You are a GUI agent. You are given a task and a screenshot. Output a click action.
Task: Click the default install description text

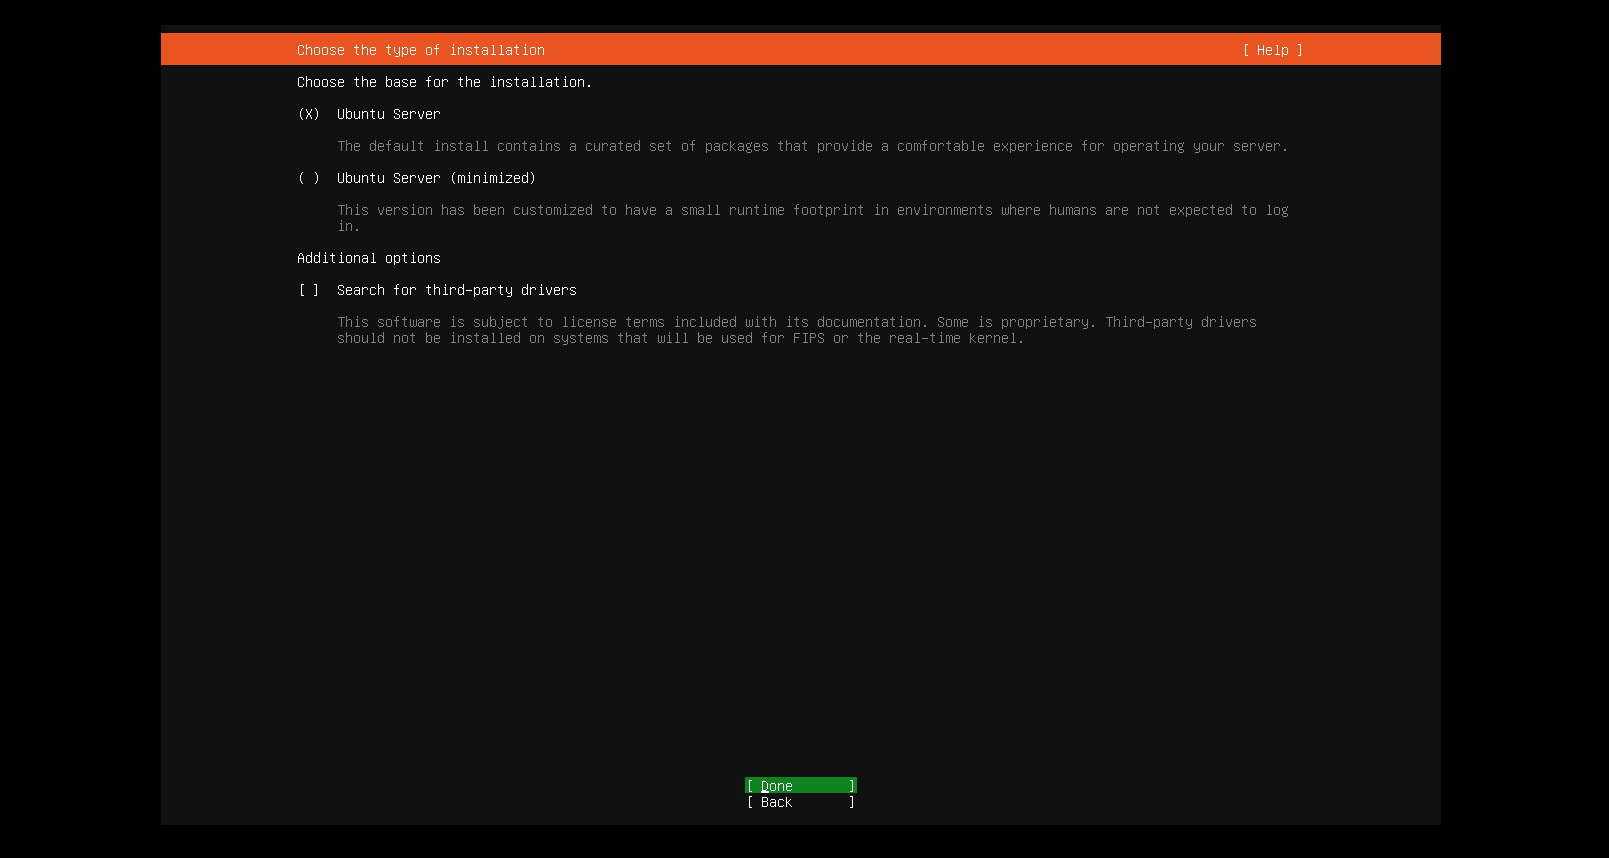[812, 146]
